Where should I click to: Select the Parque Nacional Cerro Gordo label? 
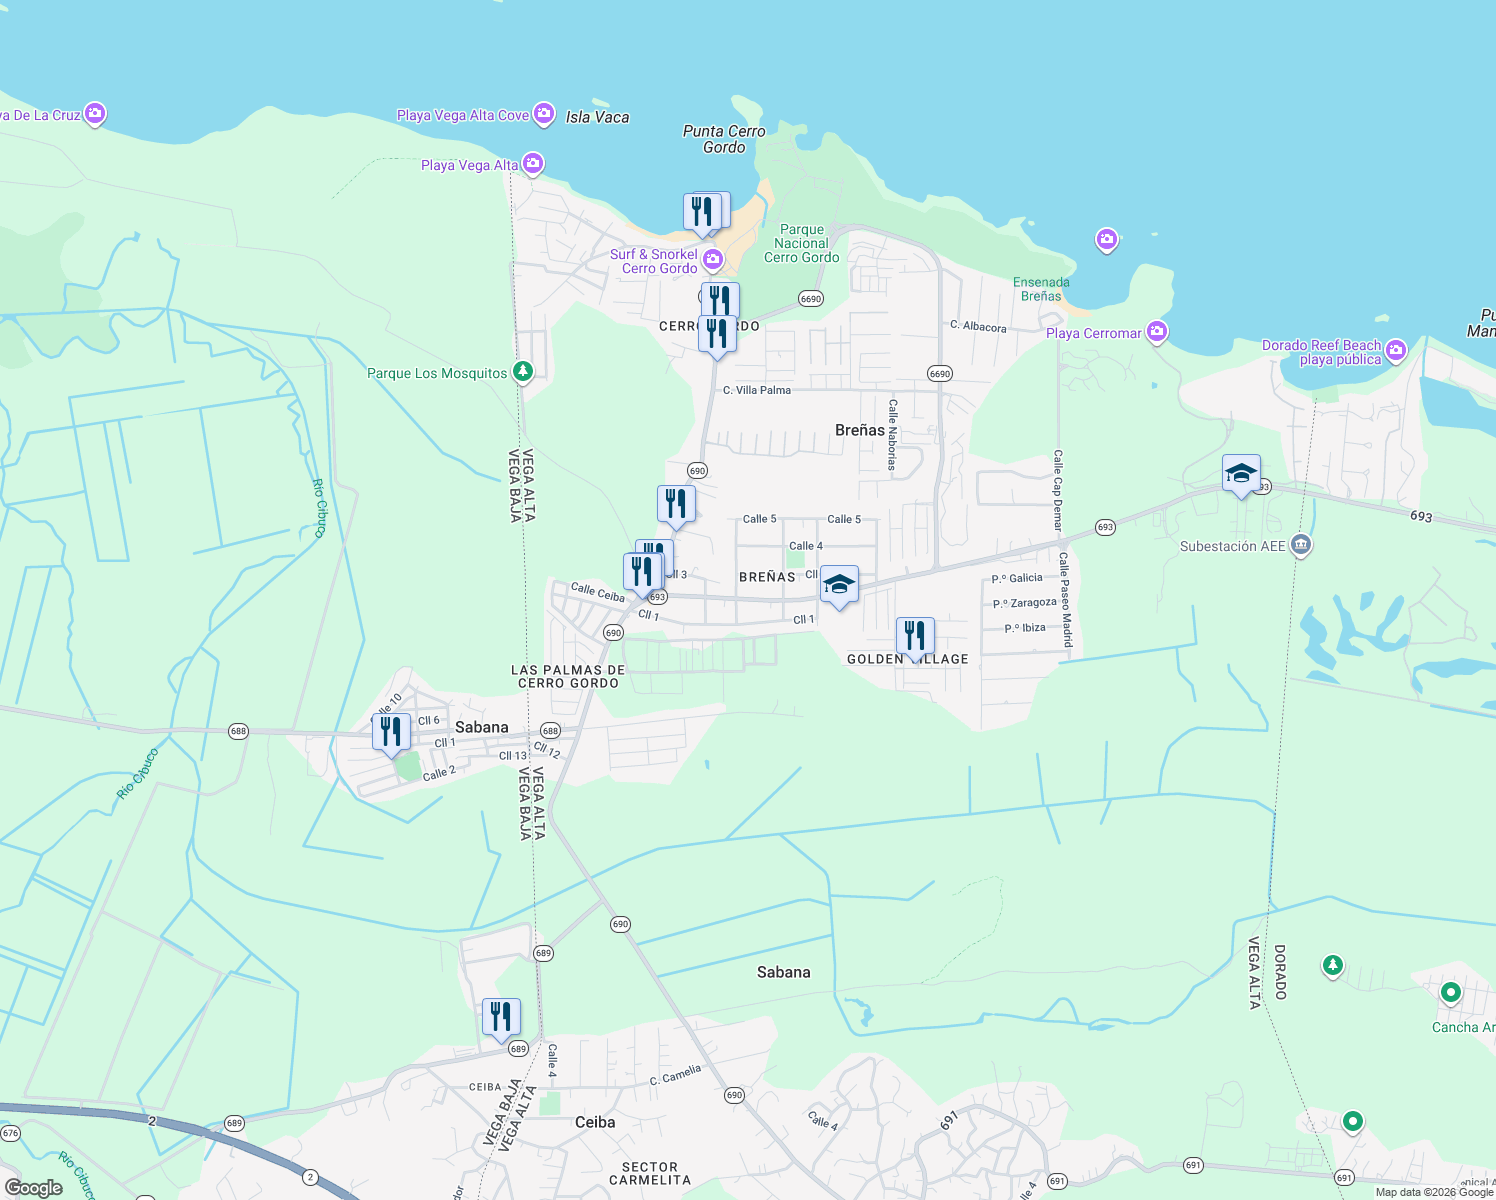[804, 241]
